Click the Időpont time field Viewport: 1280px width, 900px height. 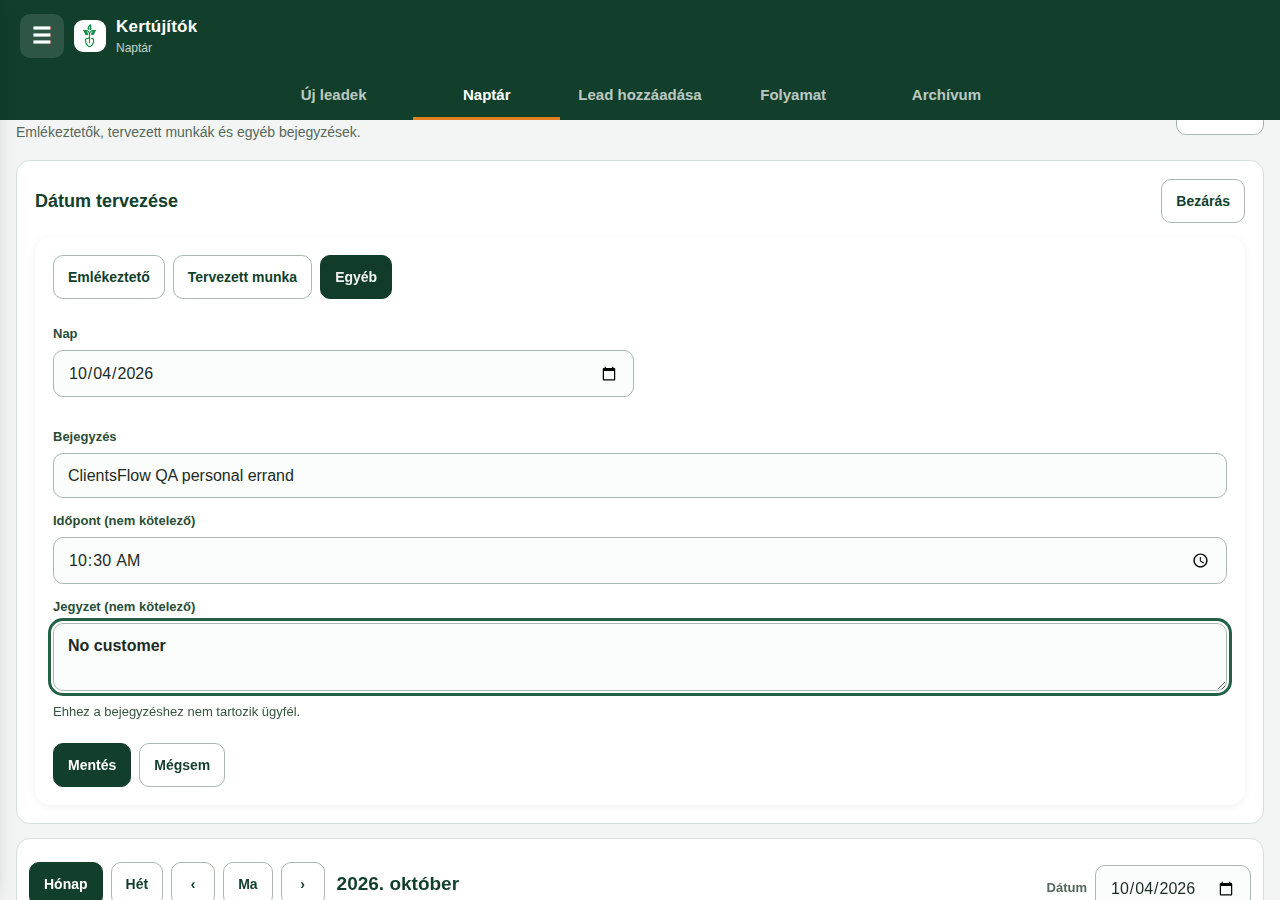pyautogui.click(x=640, y=561)
